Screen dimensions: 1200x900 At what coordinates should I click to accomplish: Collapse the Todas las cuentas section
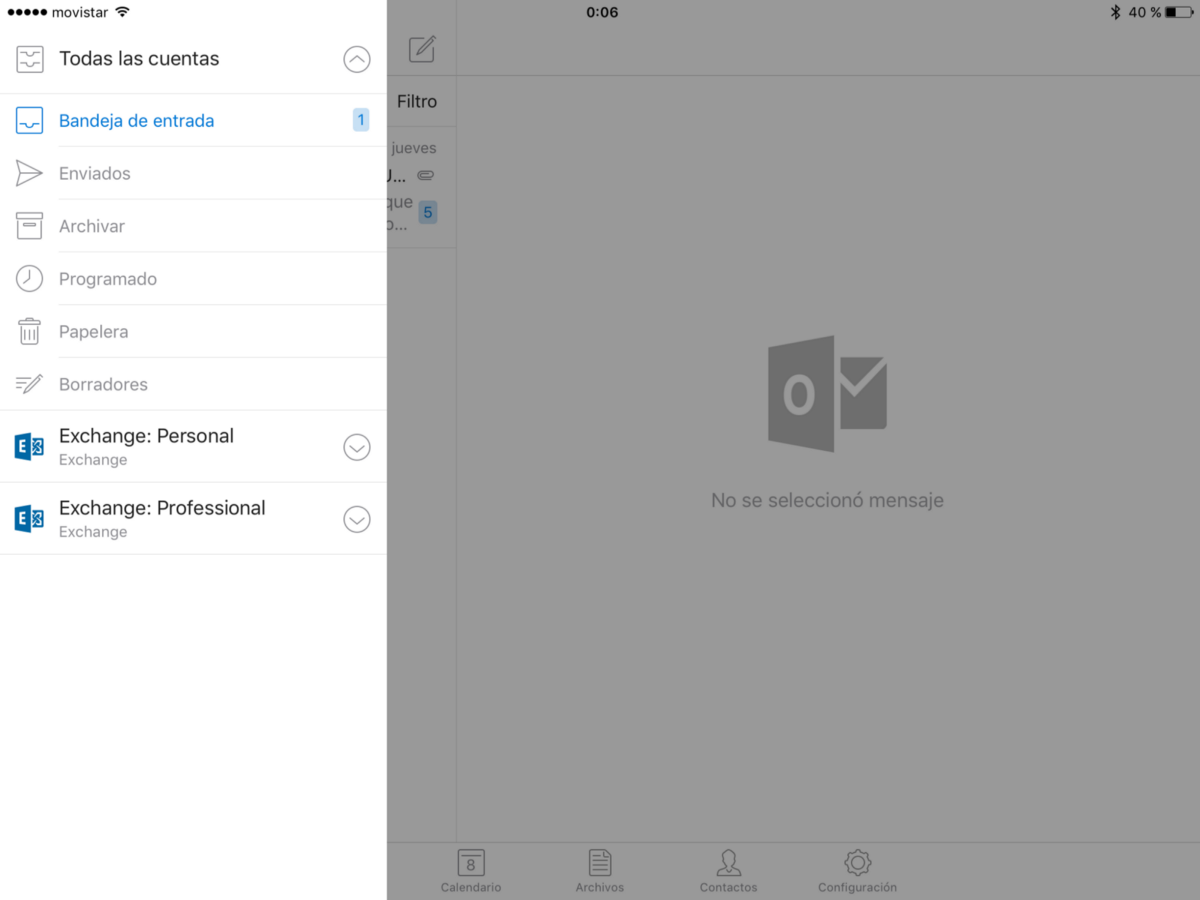coord(357,59)
